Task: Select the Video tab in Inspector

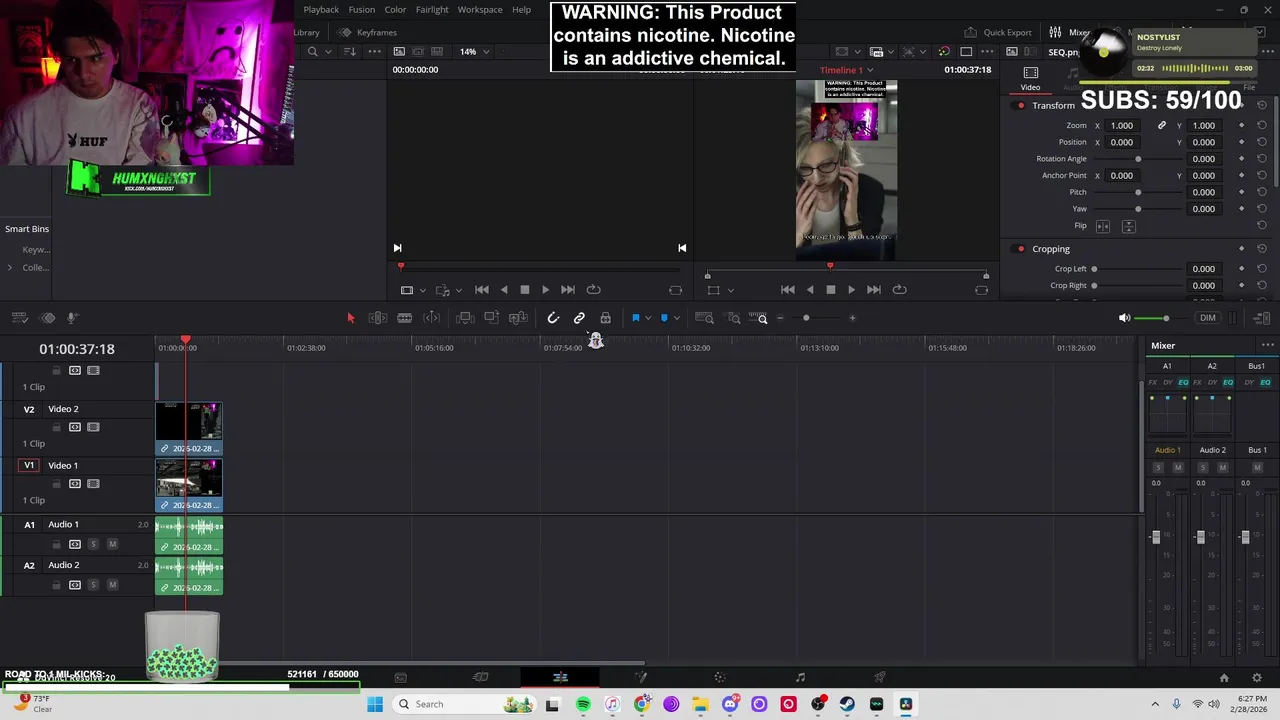Action: 1030,79
